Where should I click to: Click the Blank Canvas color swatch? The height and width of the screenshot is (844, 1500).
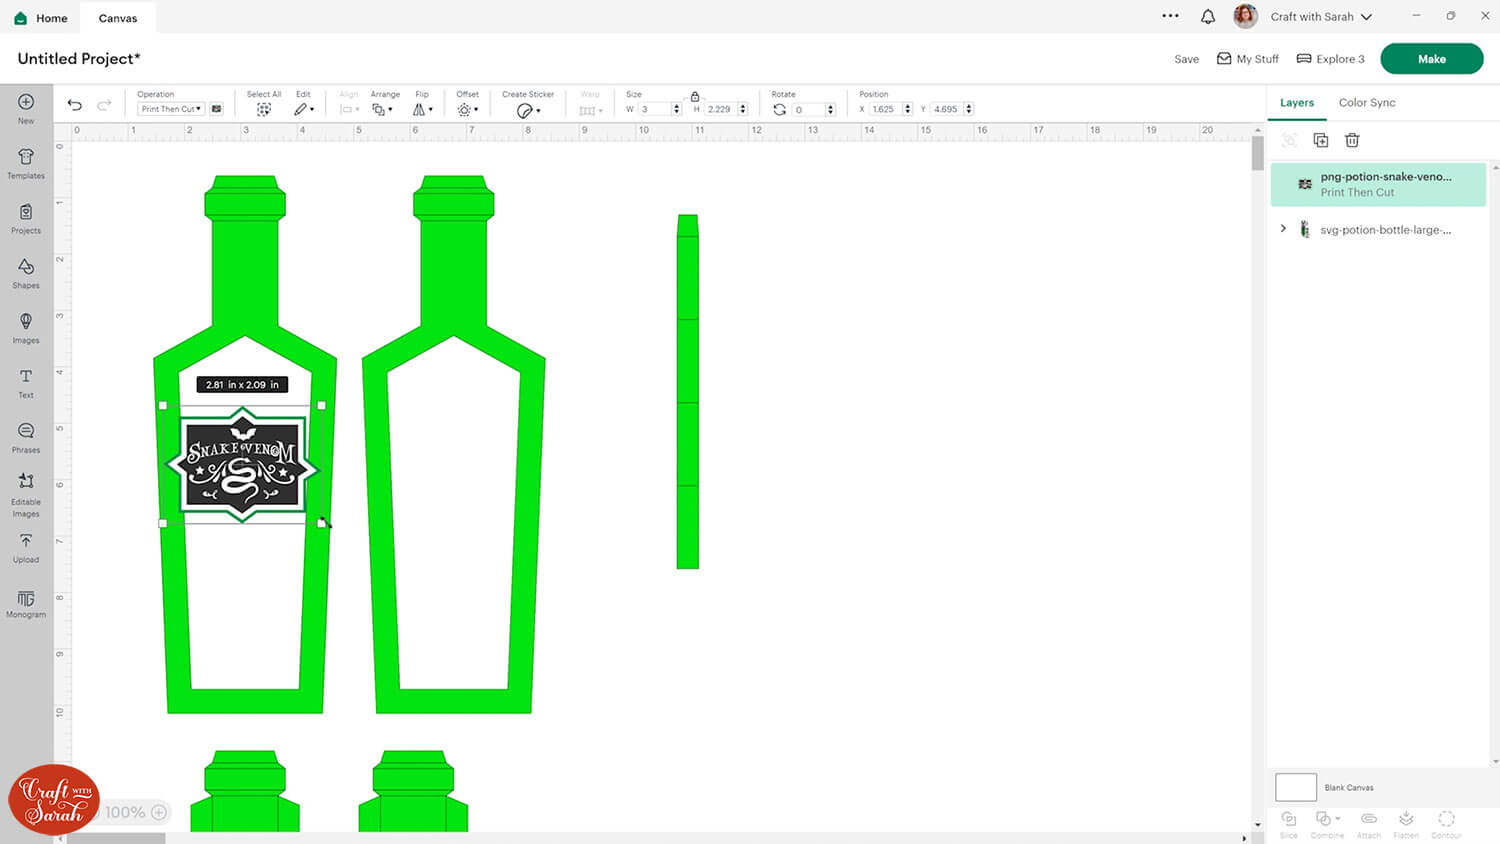coord(1295,787)
